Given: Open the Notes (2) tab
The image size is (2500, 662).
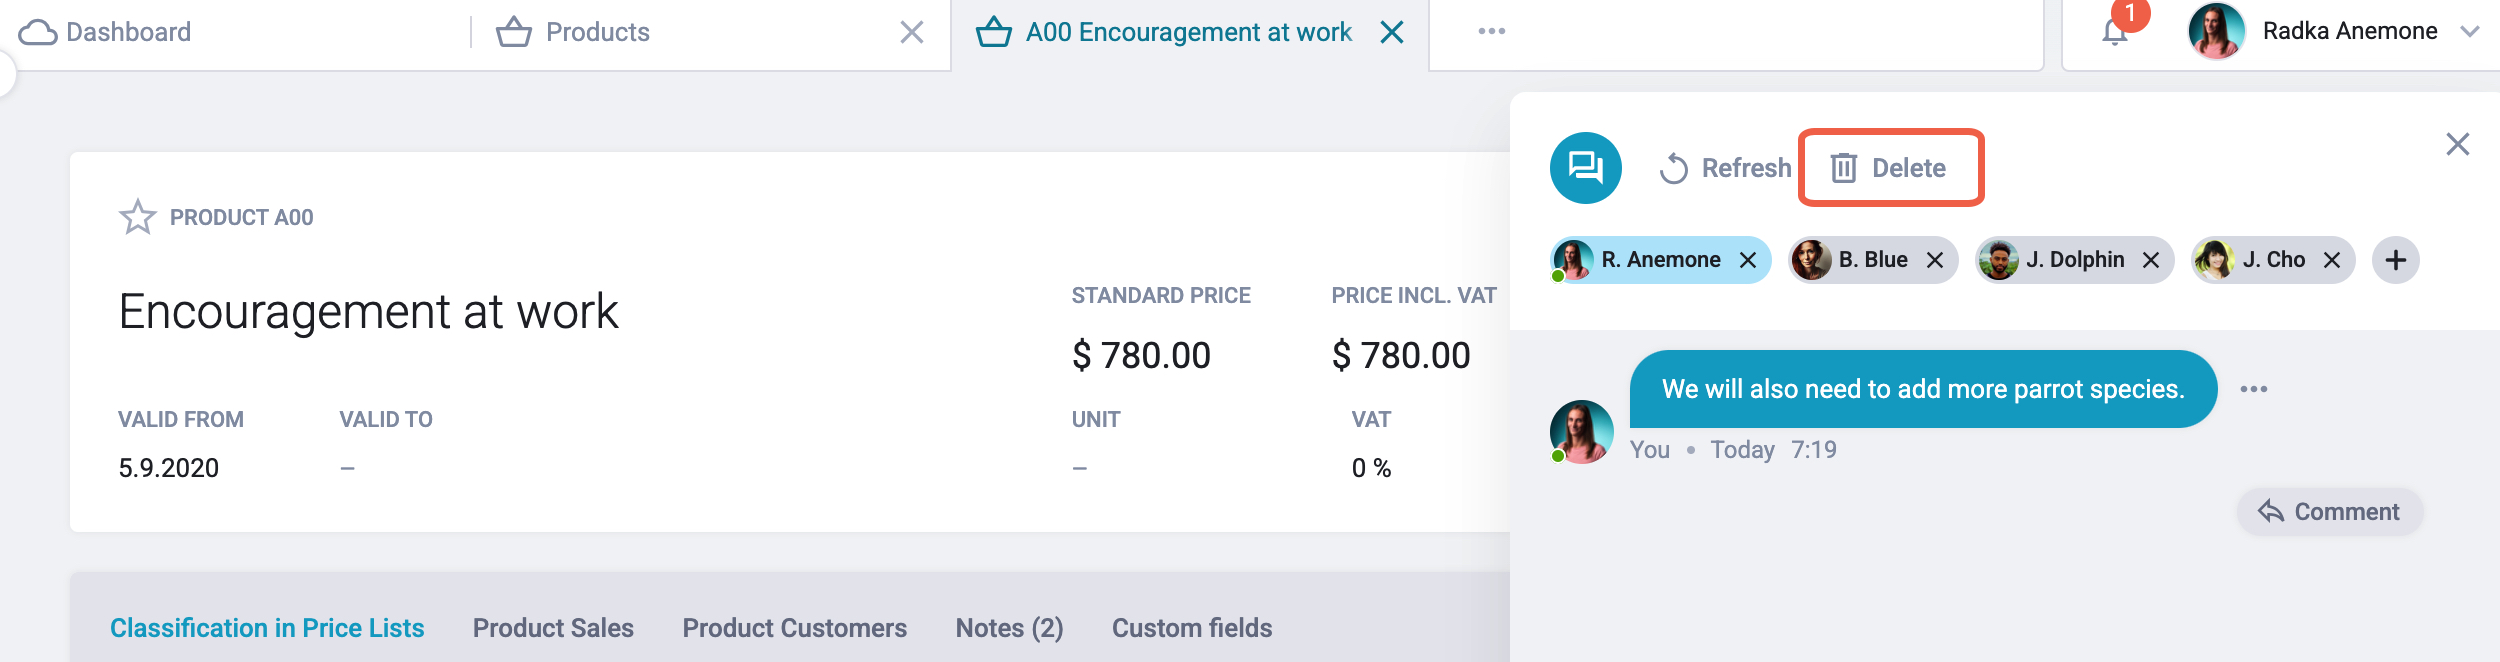Looking at the screenshot, I should (x=1009, y=628).
